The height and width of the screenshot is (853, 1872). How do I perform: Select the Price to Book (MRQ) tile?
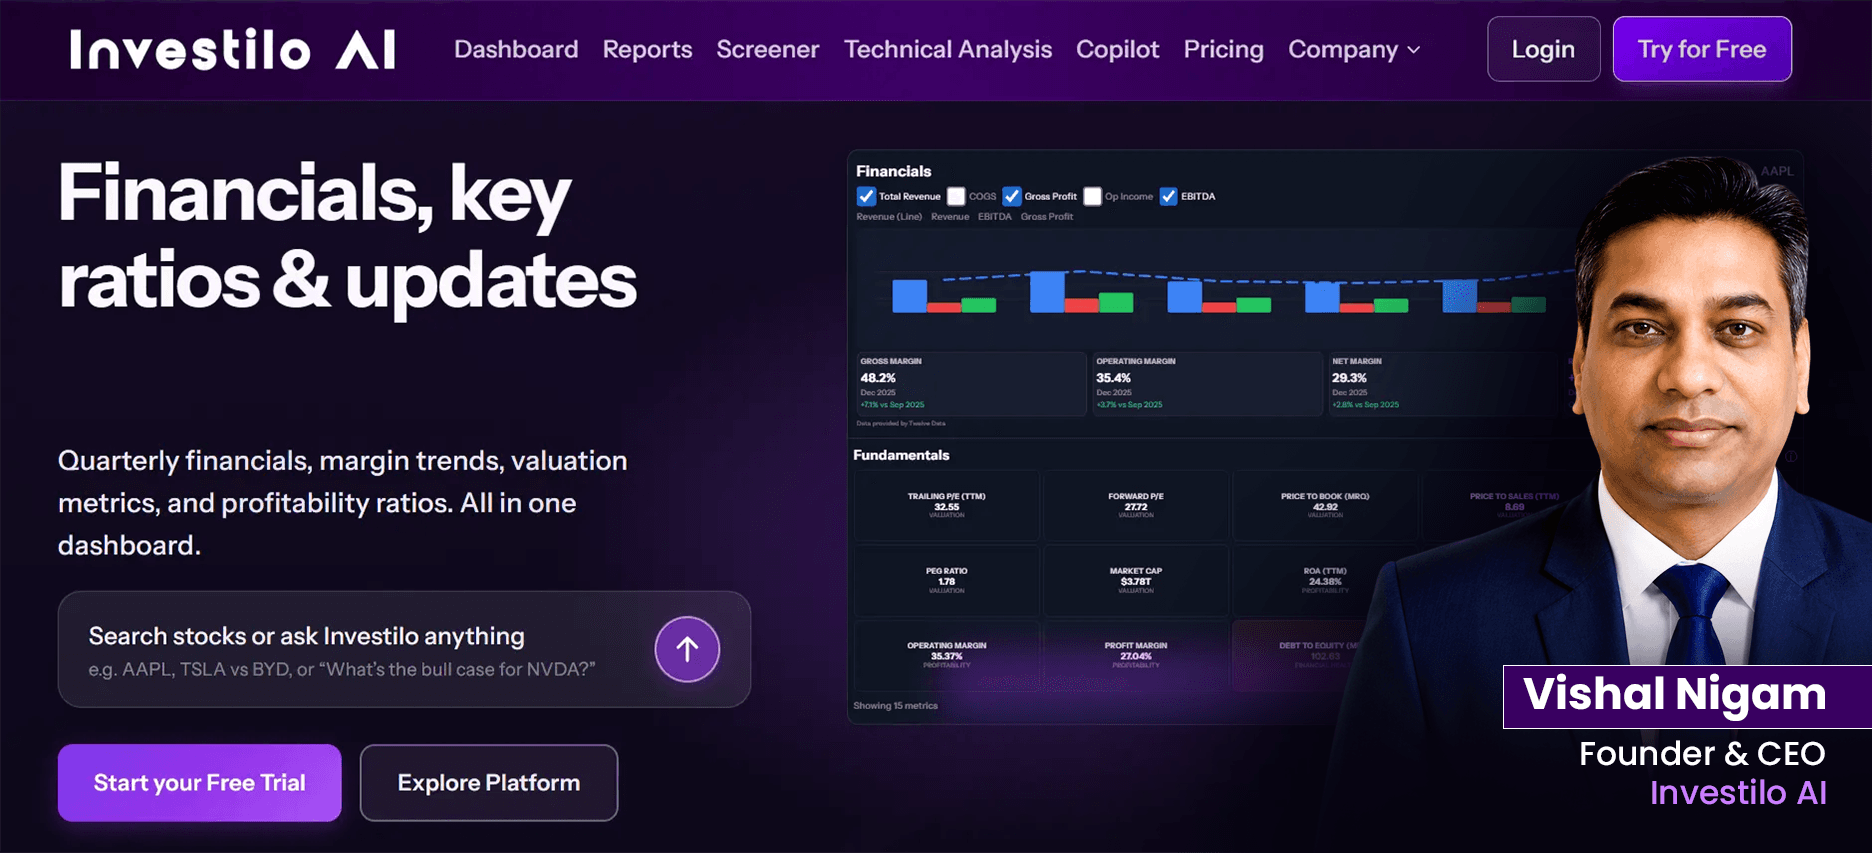pos(1325,506)
